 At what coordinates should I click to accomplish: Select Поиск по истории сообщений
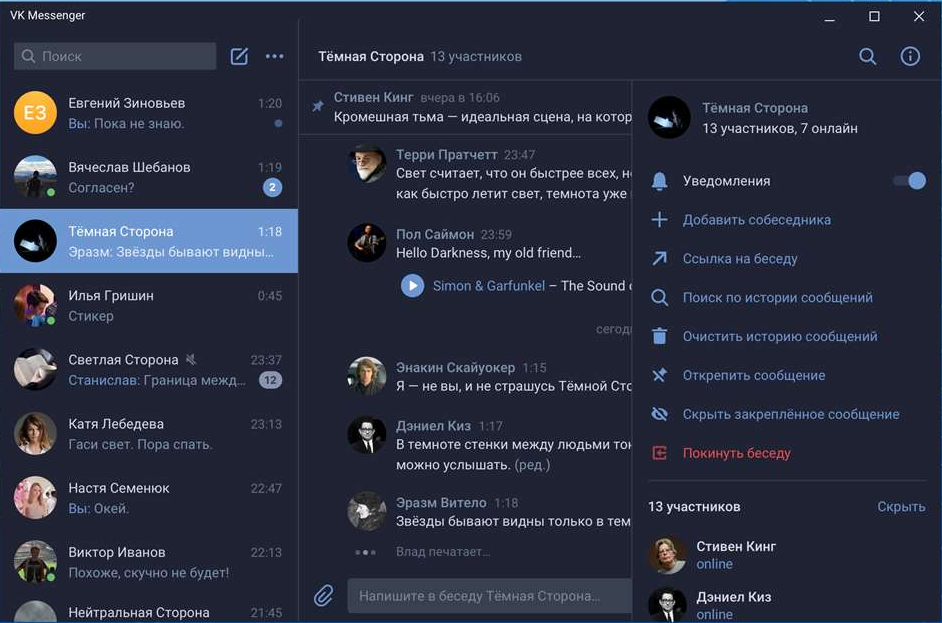pyautogui.click(x=777, y=297)
